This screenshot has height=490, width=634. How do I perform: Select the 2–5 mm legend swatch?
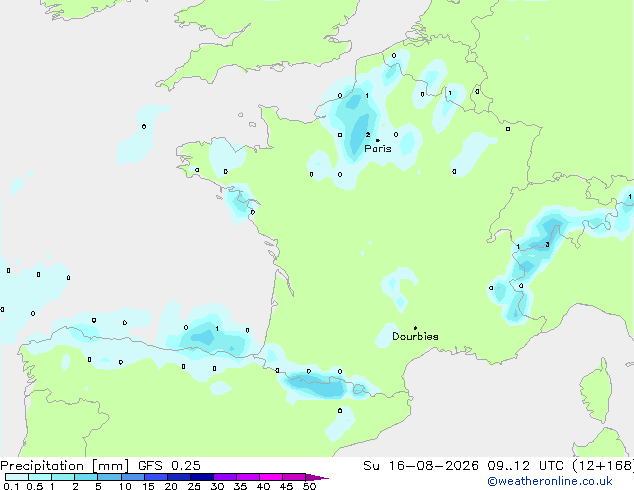point(86,477)
